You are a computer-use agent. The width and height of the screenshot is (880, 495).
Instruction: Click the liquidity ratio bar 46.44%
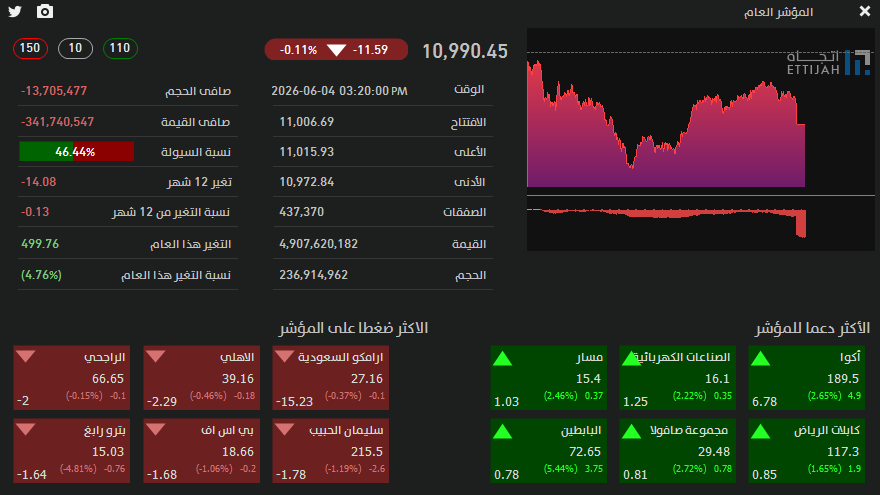[x=76, y=152]
